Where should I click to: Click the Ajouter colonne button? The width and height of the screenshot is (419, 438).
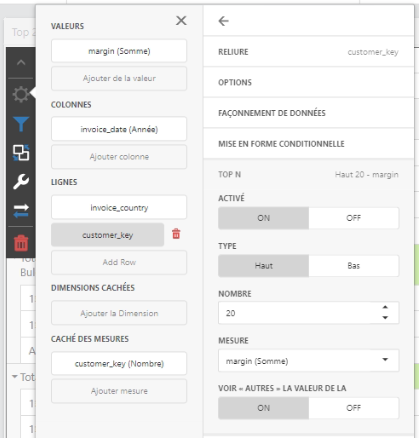[x=119, y=157]
